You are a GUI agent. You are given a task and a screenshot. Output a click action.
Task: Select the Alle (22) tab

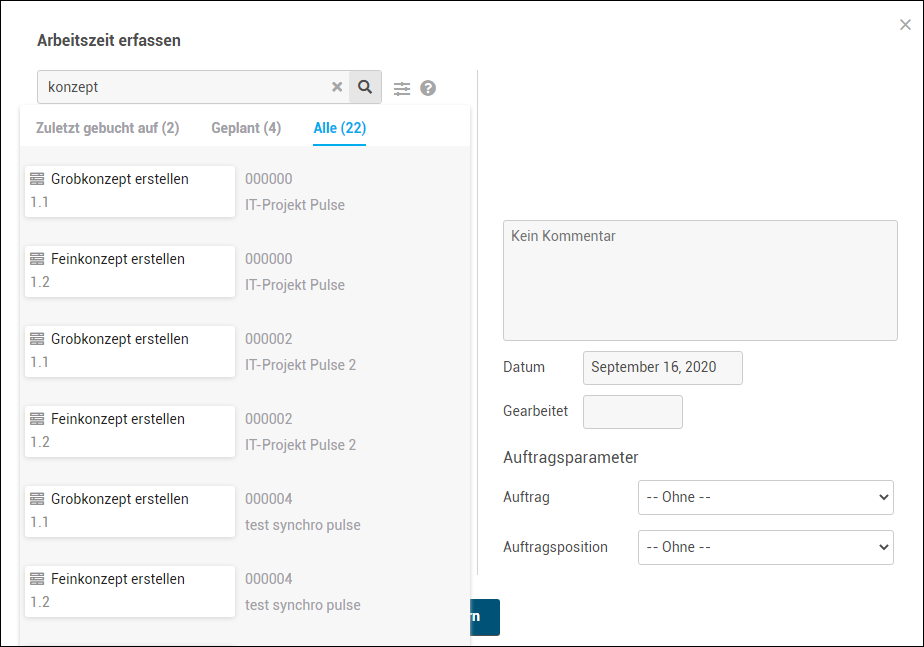[339, 128]
